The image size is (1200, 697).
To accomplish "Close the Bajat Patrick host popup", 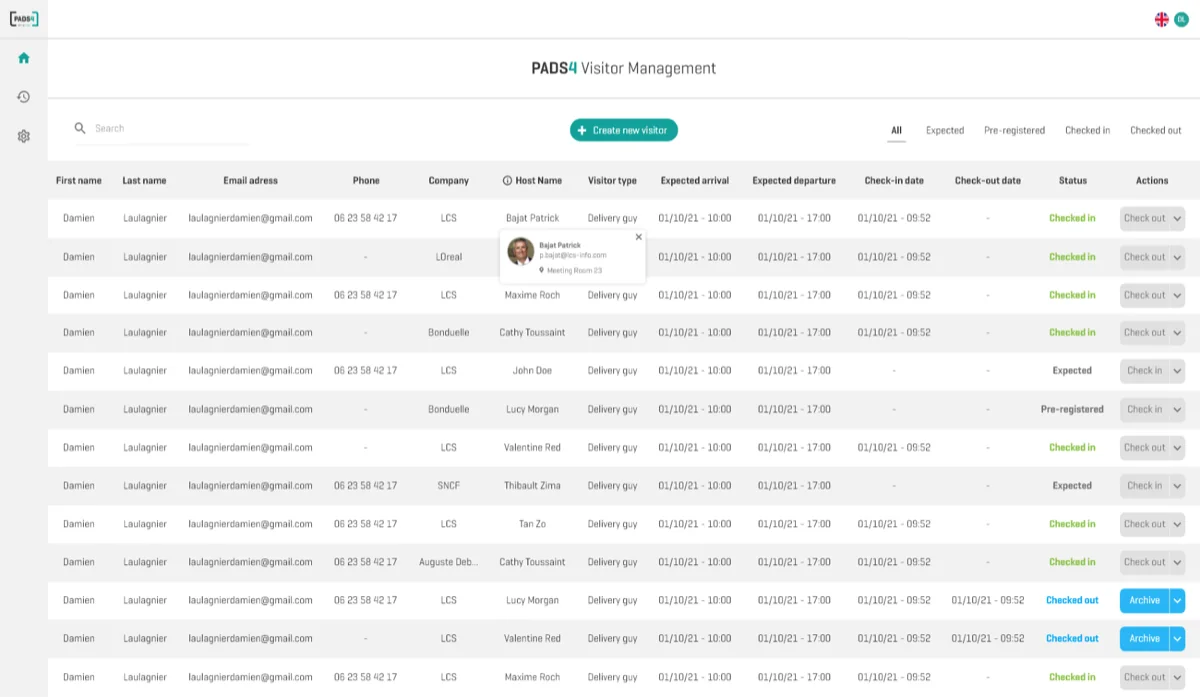I will coord(639,237).
